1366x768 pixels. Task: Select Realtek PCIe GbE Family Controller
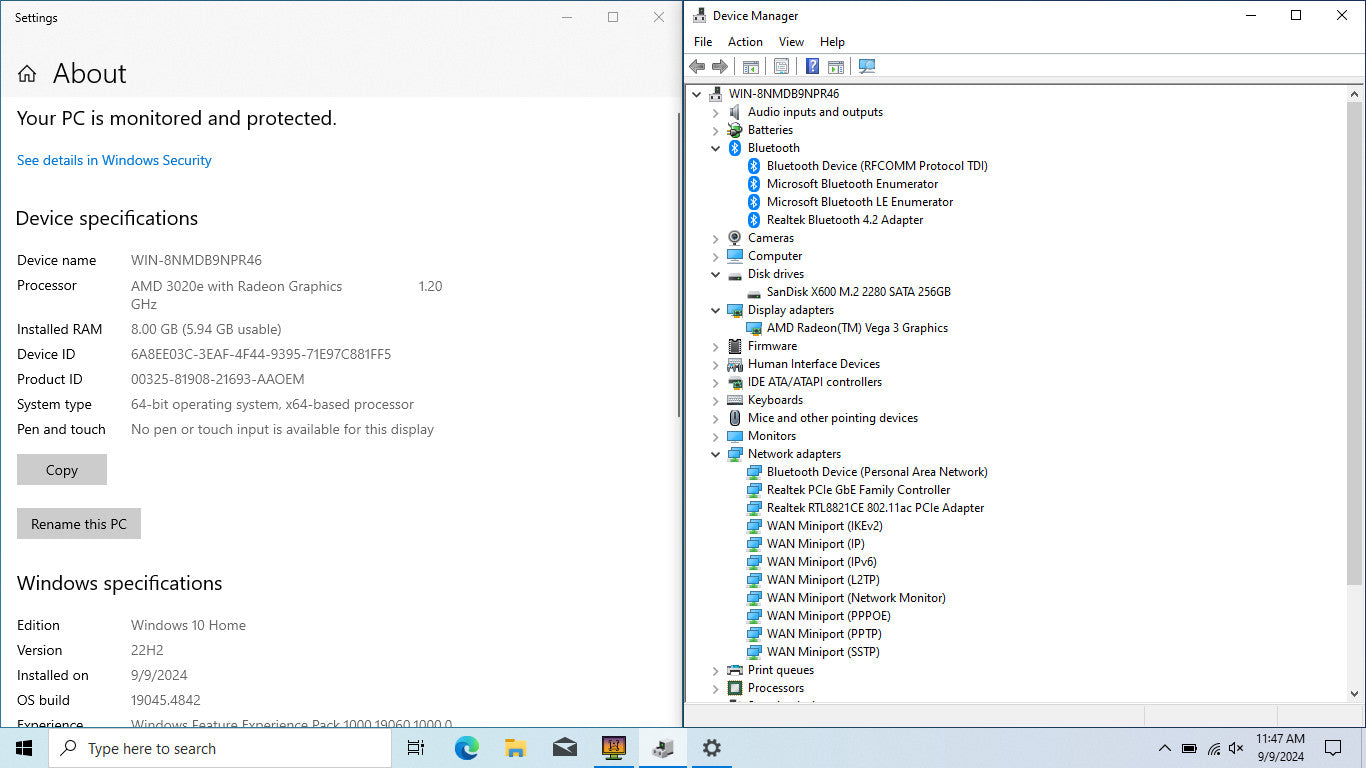pyautogui.click(x=858, y=490)
